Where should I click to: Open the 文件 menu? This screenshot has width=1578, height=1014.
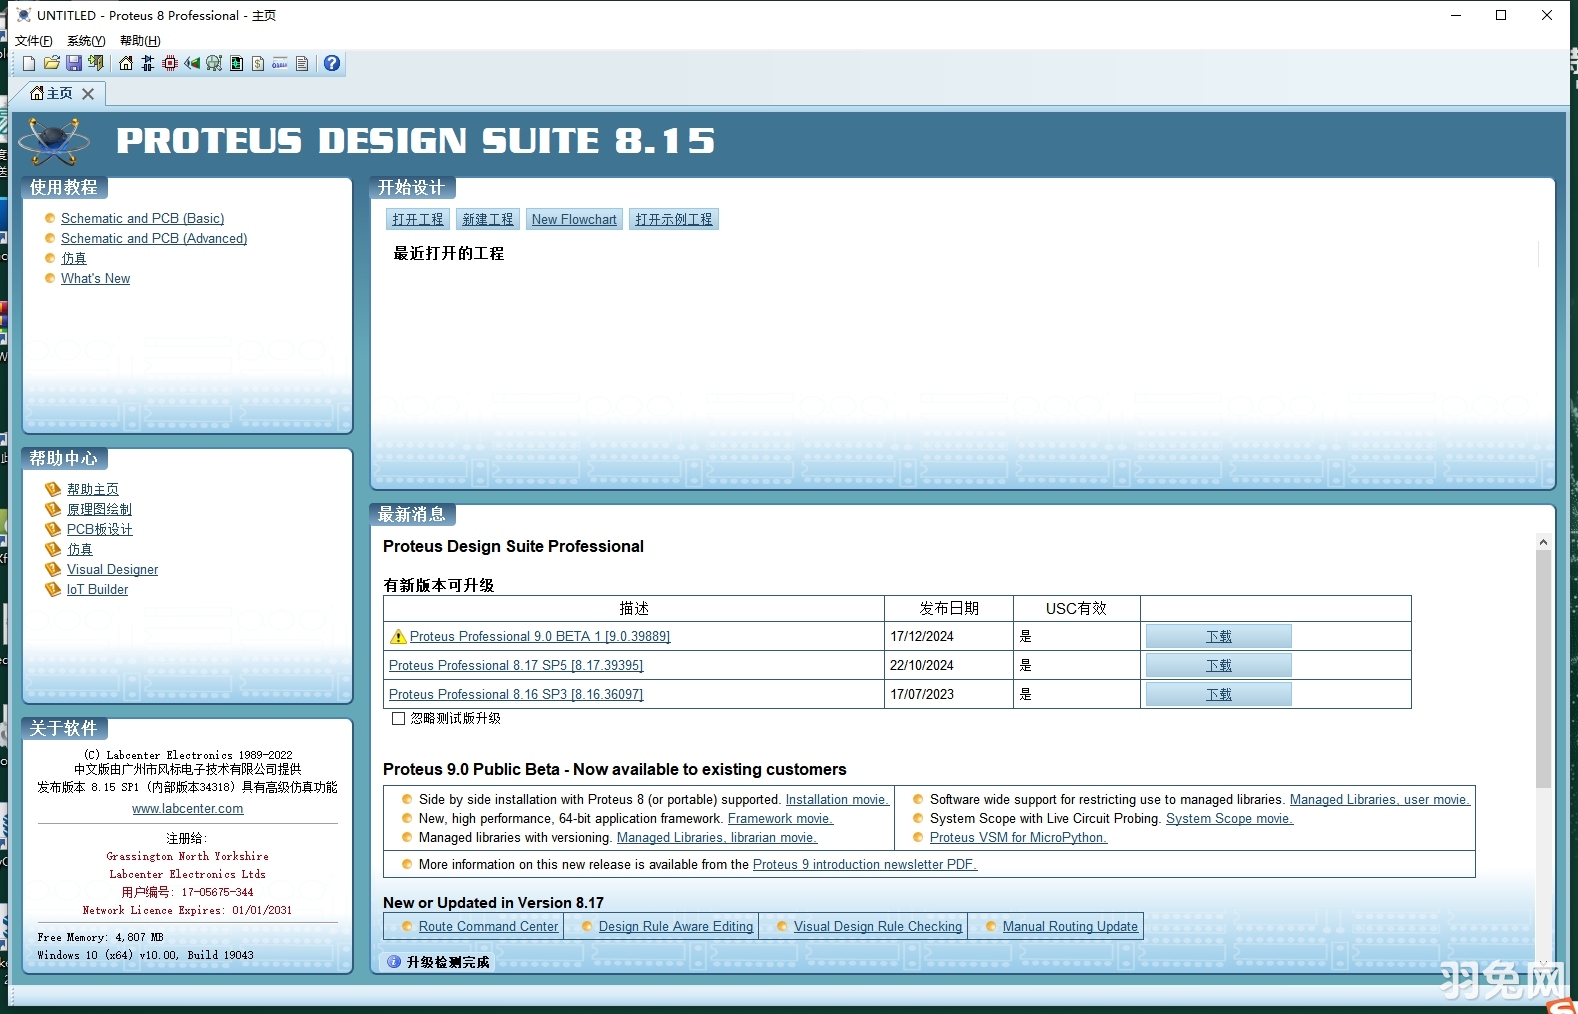click(33, 41)
